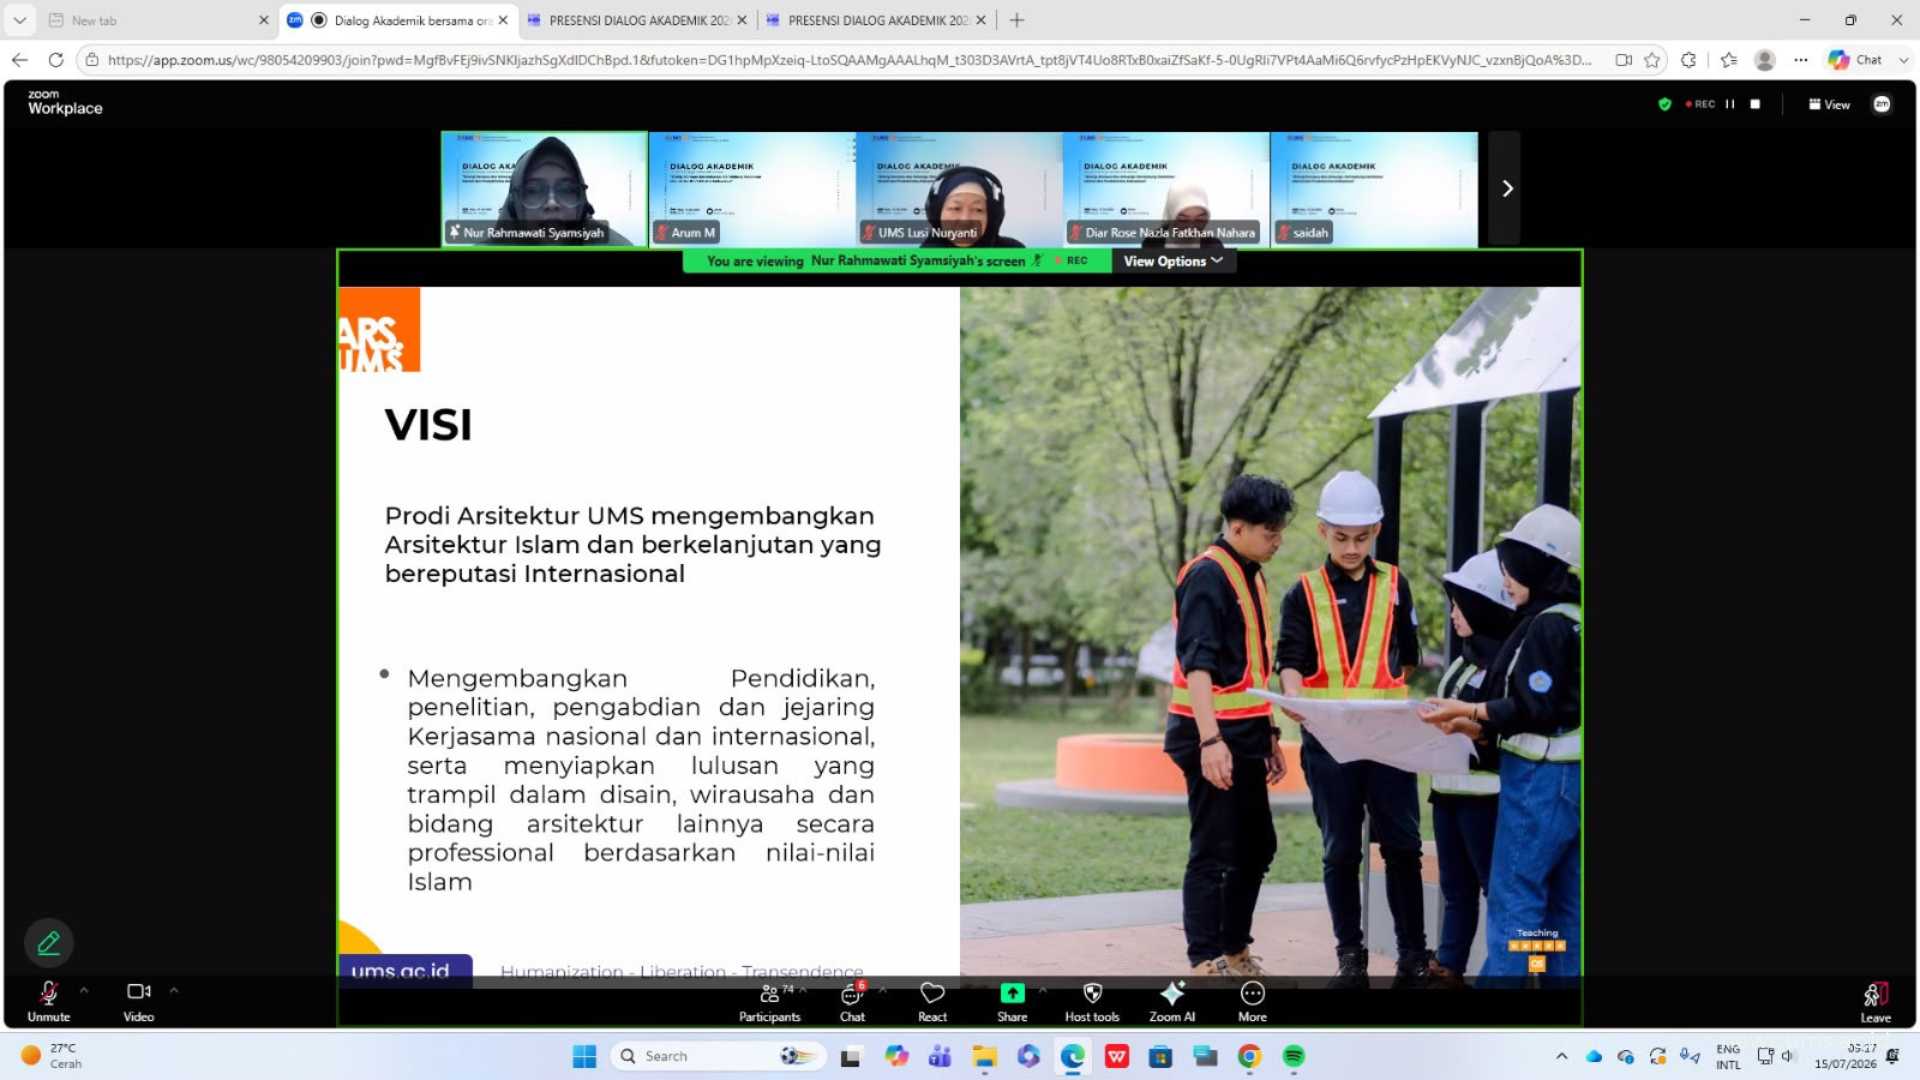Open the Chat panel in Zoom

[x=852, y=1002]
